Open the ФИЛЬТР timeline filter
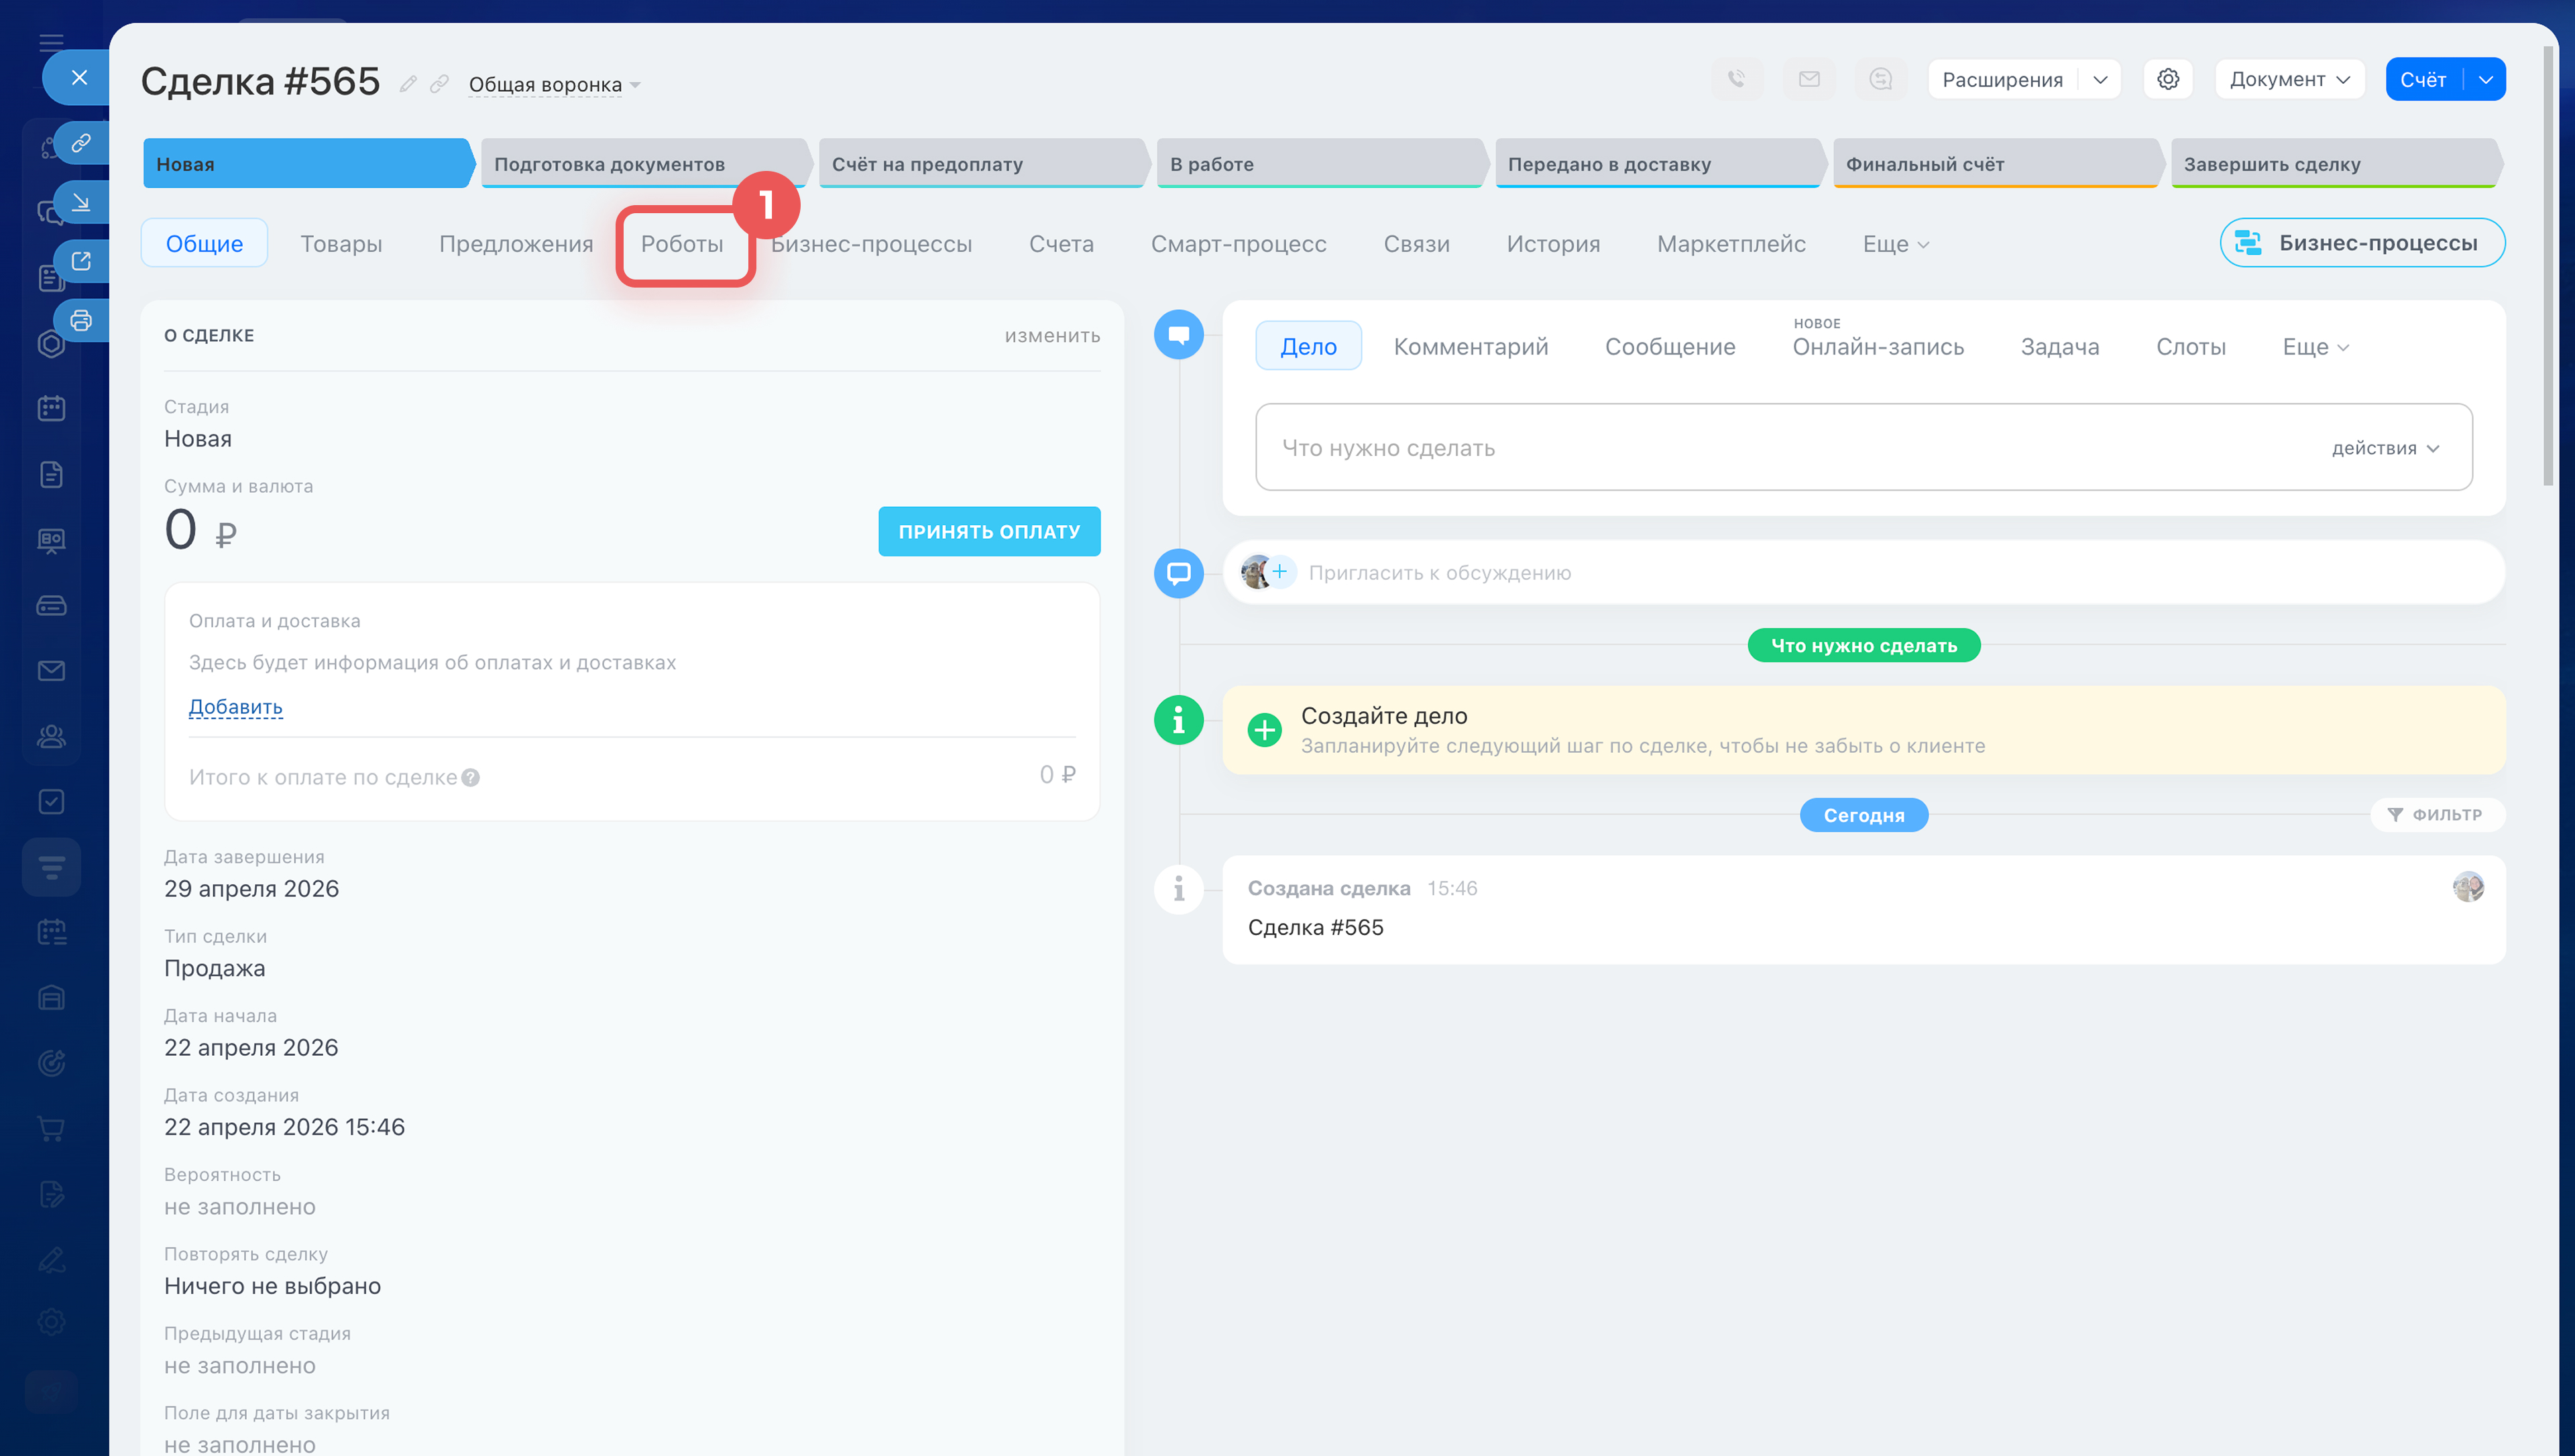This screenshot has width=2575, height=1456. click(2436, 815)
